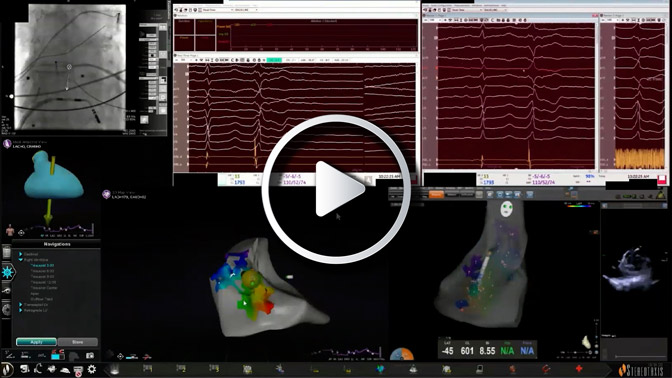Viewport: 672px width, 378px height.
Task: Click the first blue view icon in mapping toolbar
Action: pyautogui.click(x=499, y=195)
